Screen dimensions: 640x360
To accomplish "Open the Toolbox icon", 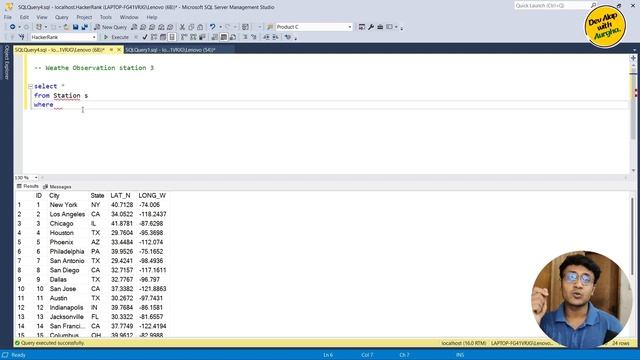I will [380, 27].
